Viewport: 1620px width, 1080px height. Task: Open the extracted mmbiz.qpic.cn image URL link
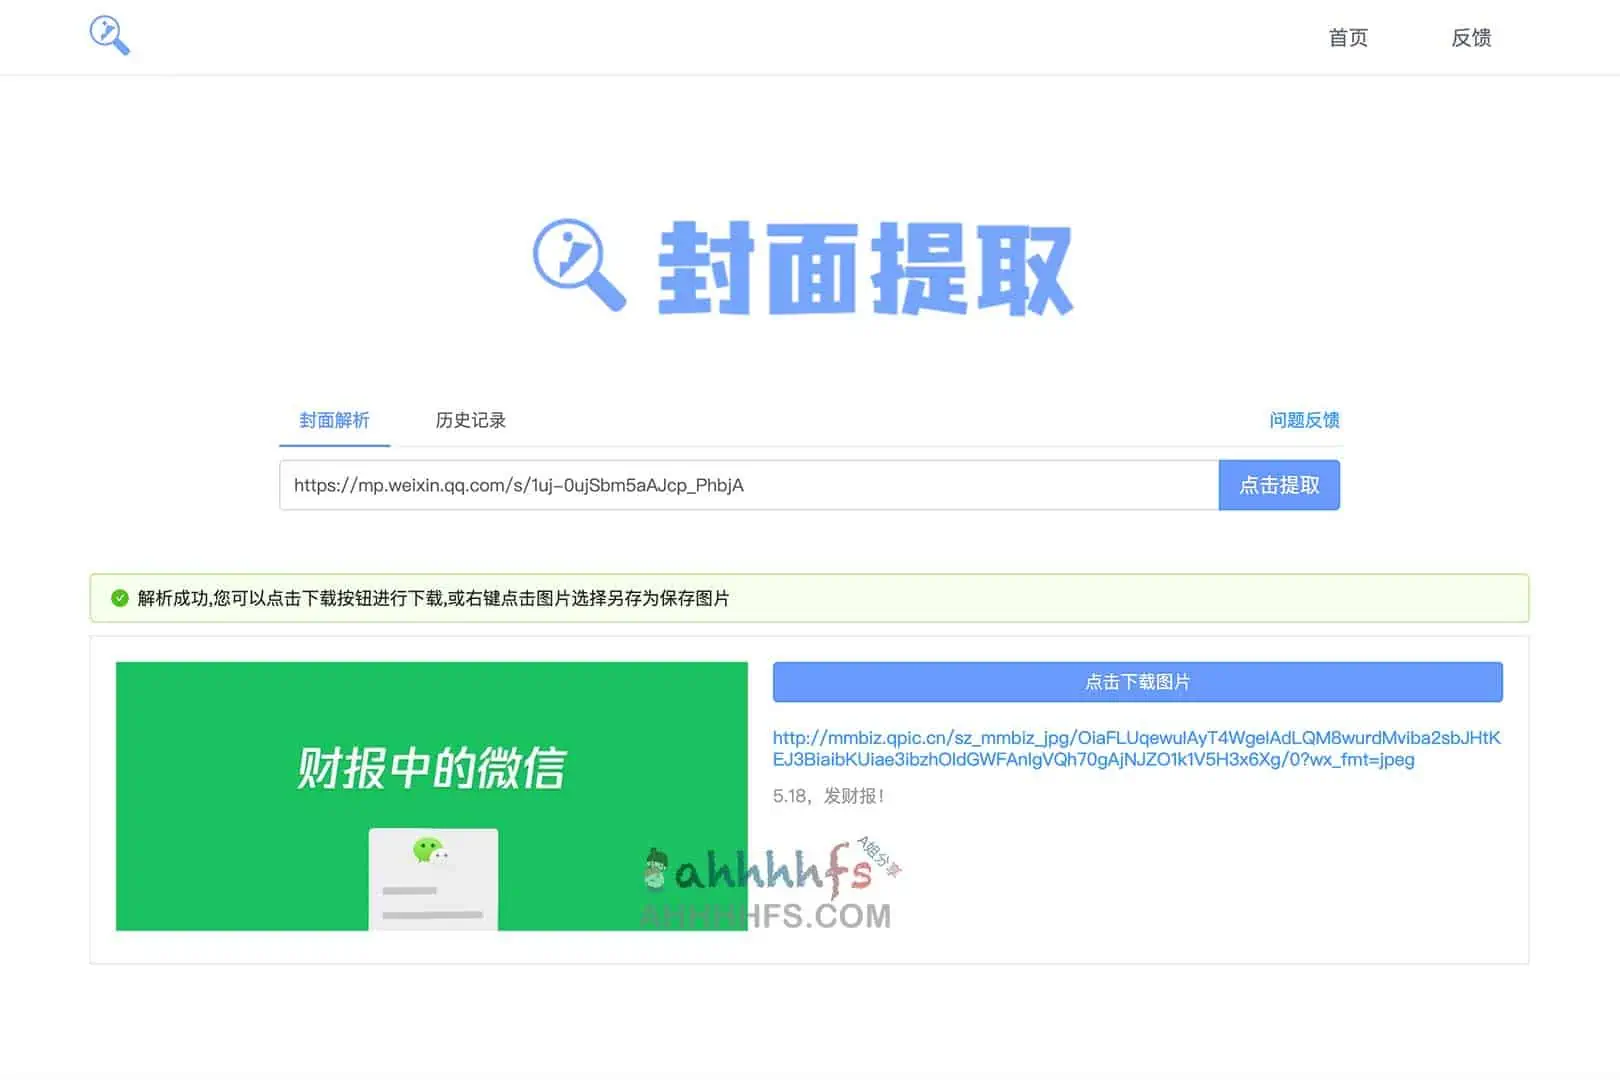click(x=1140, y=748)
